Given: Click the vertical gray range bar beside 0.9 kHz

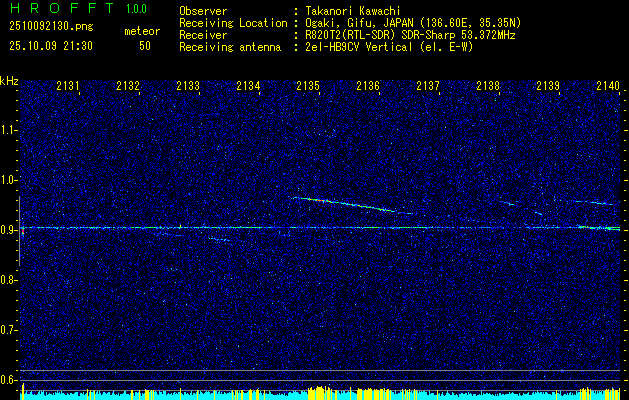Looking at the screenshot, I should [19, 231].
